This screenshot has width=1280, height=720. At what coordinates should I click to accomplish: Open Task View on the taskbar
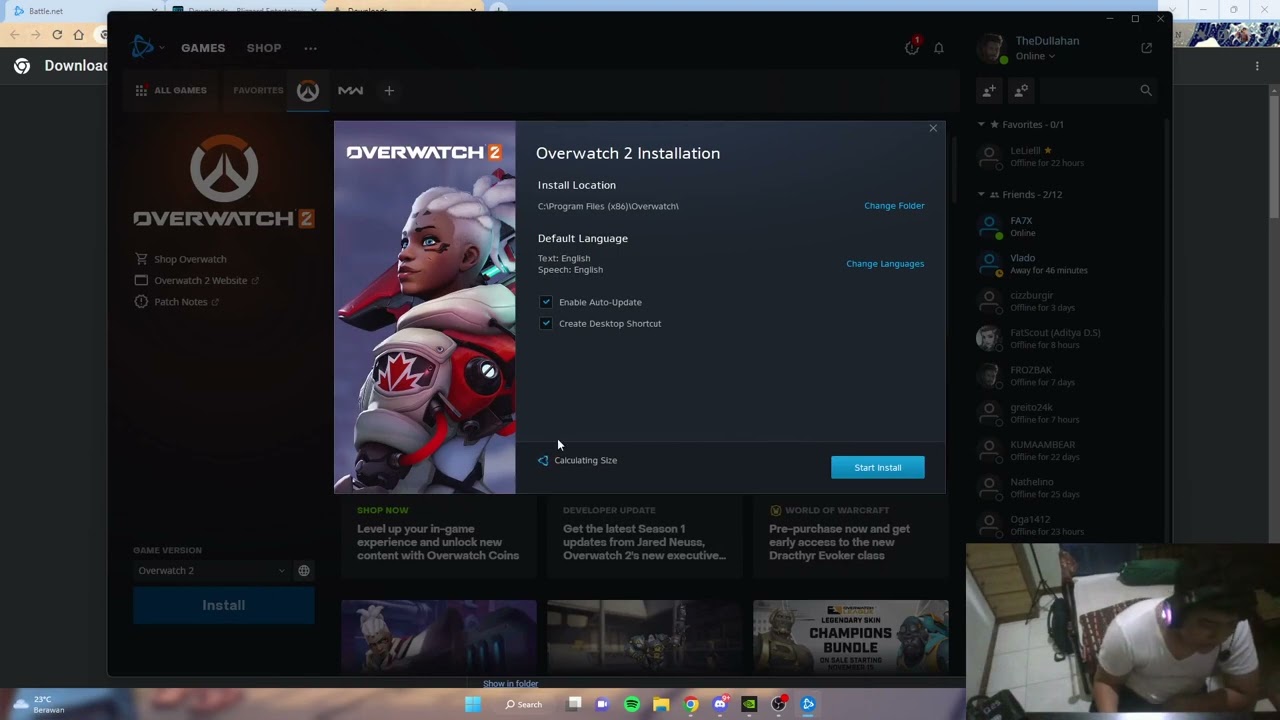coord(574,704)
